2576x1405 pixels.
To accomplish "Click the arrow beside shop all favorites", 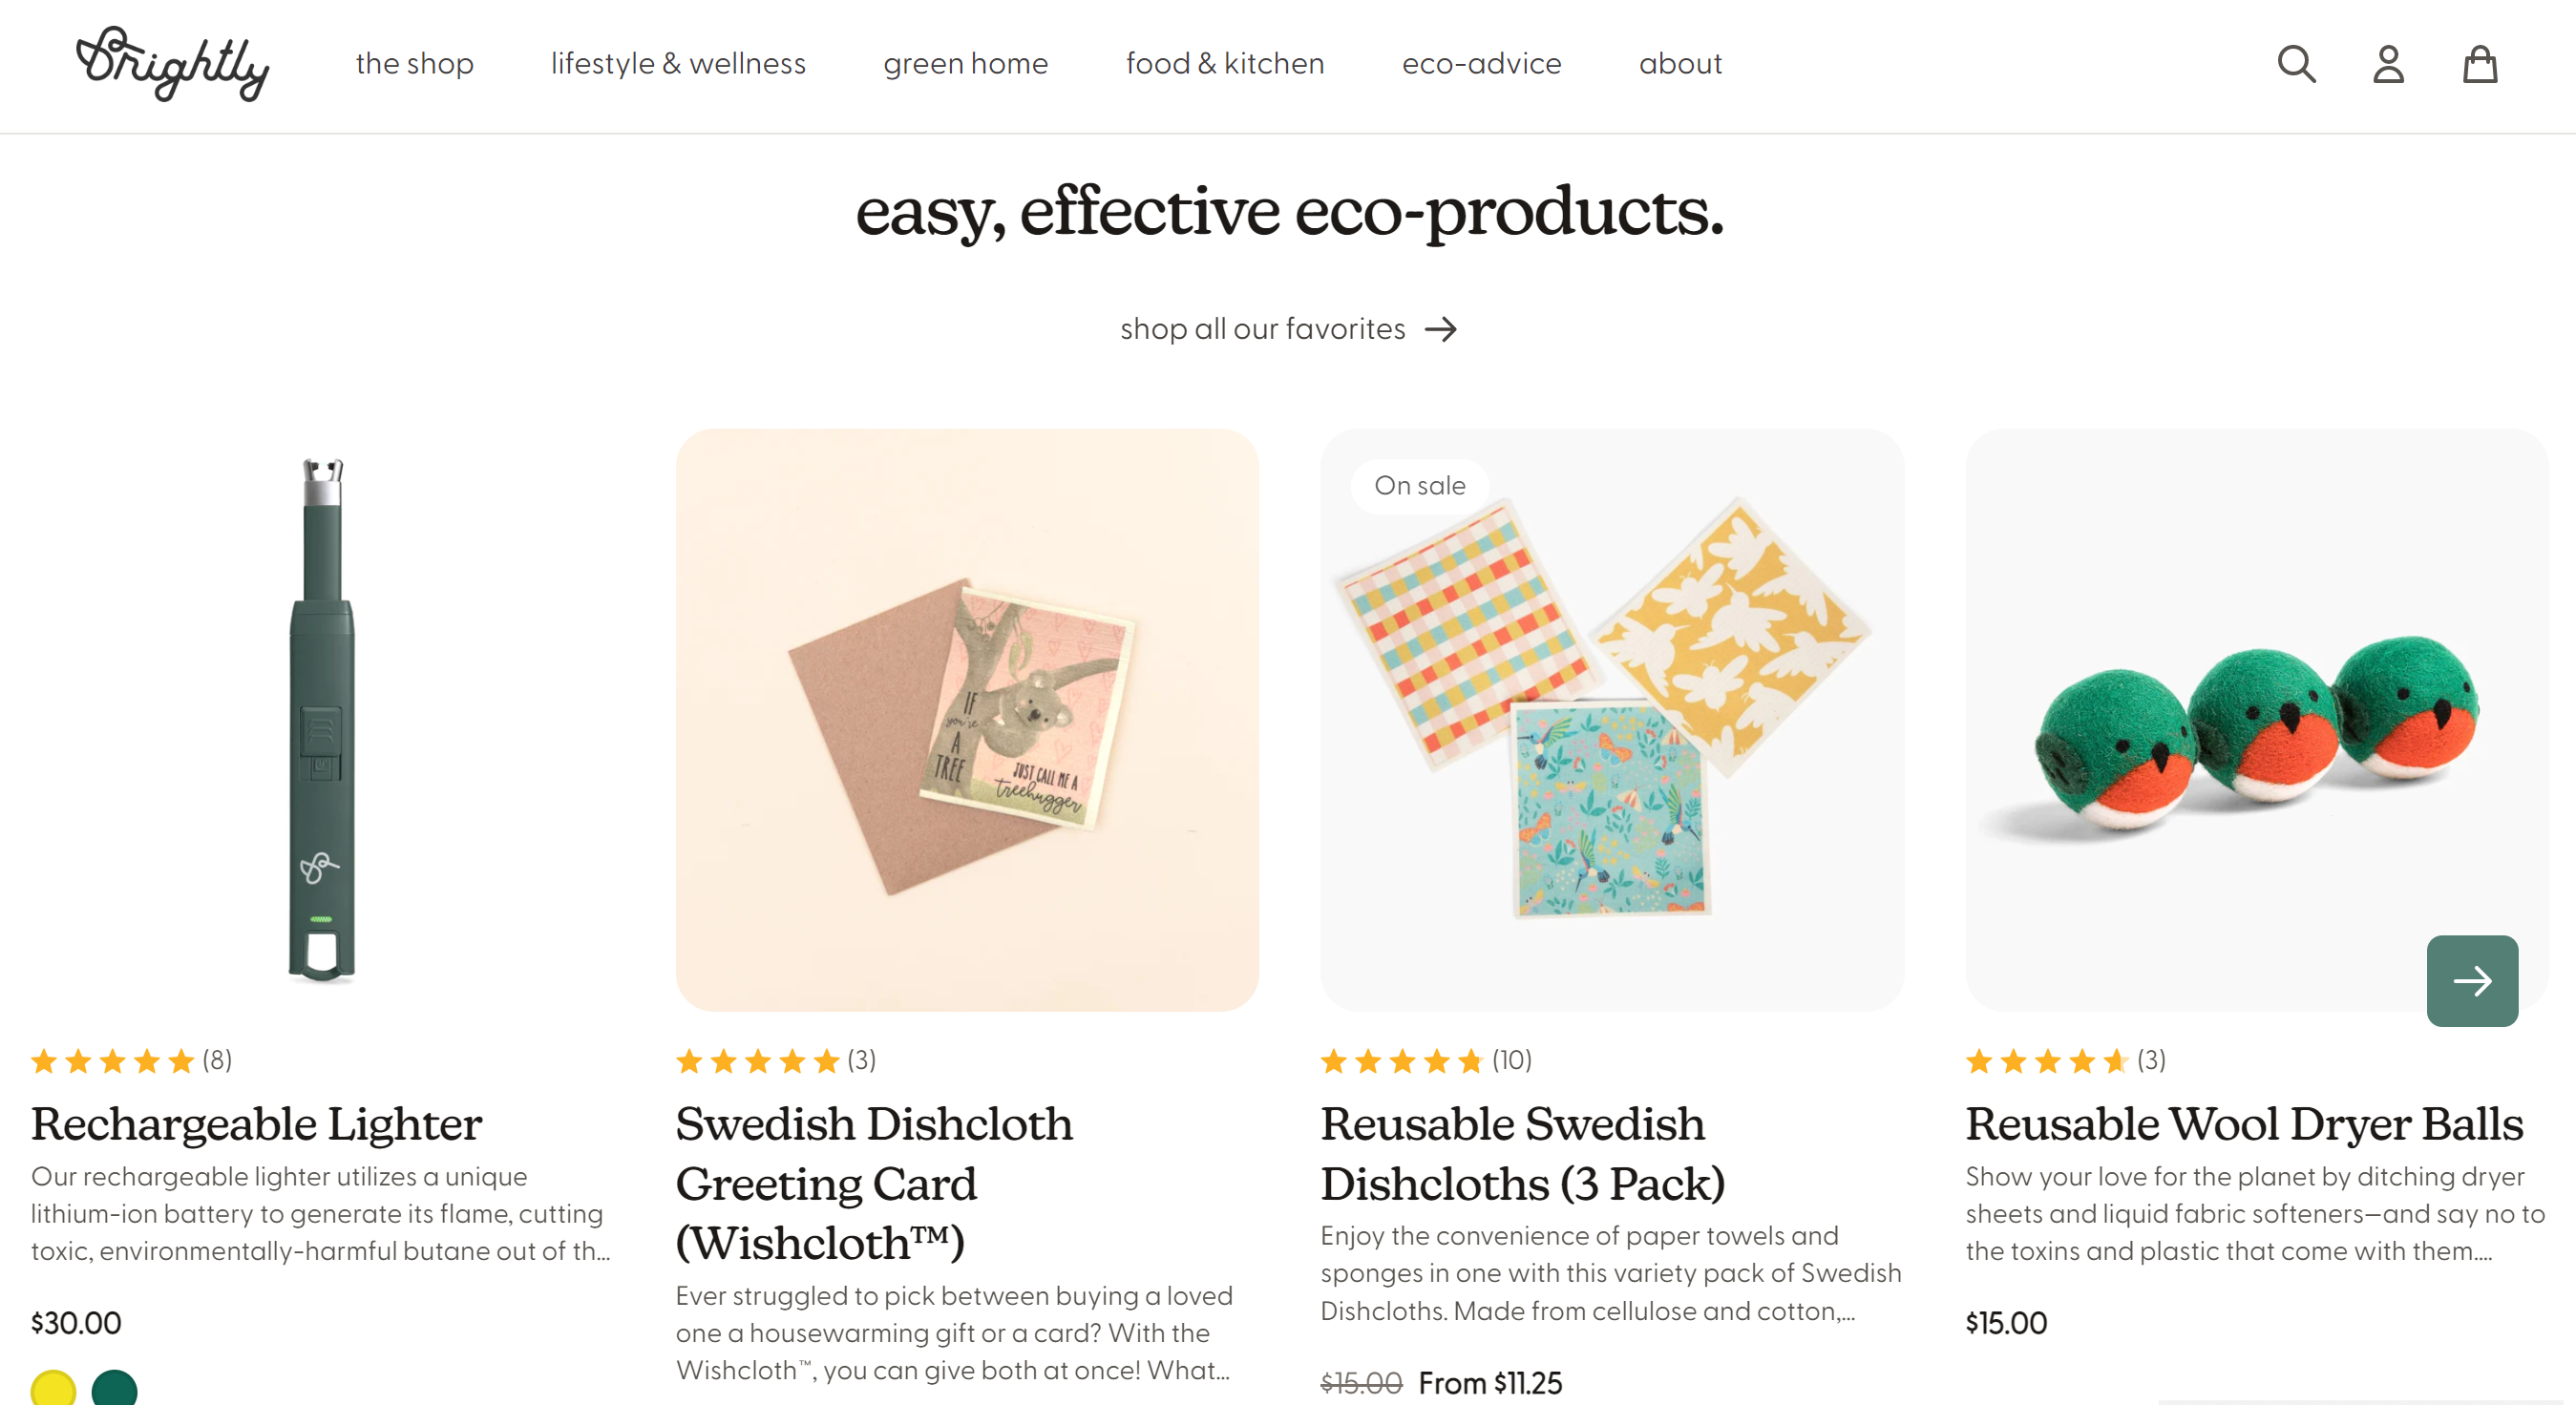I will (1441, 329).
